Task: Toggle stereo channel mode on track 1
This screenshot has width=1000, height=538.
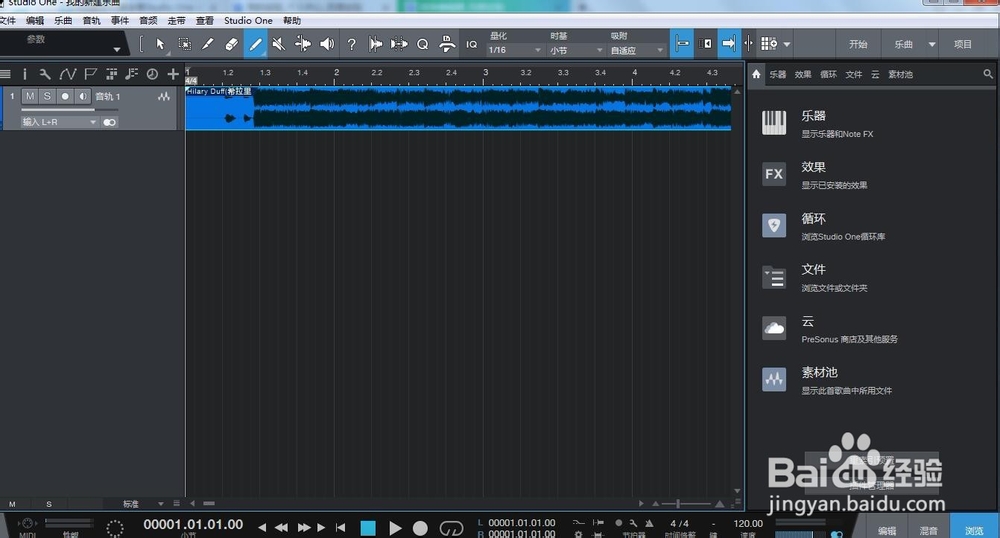Action: point(110,122)
